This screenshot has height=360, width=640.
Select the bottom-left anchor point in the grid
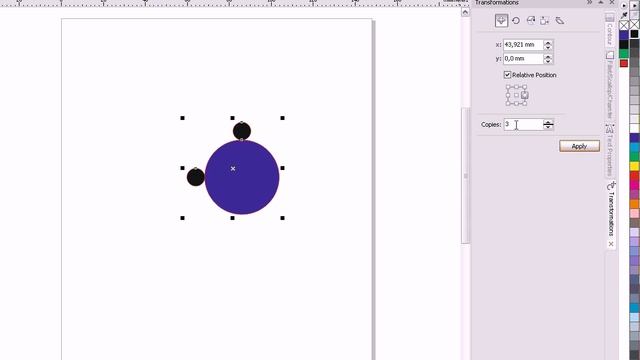[x=508, y=104]
